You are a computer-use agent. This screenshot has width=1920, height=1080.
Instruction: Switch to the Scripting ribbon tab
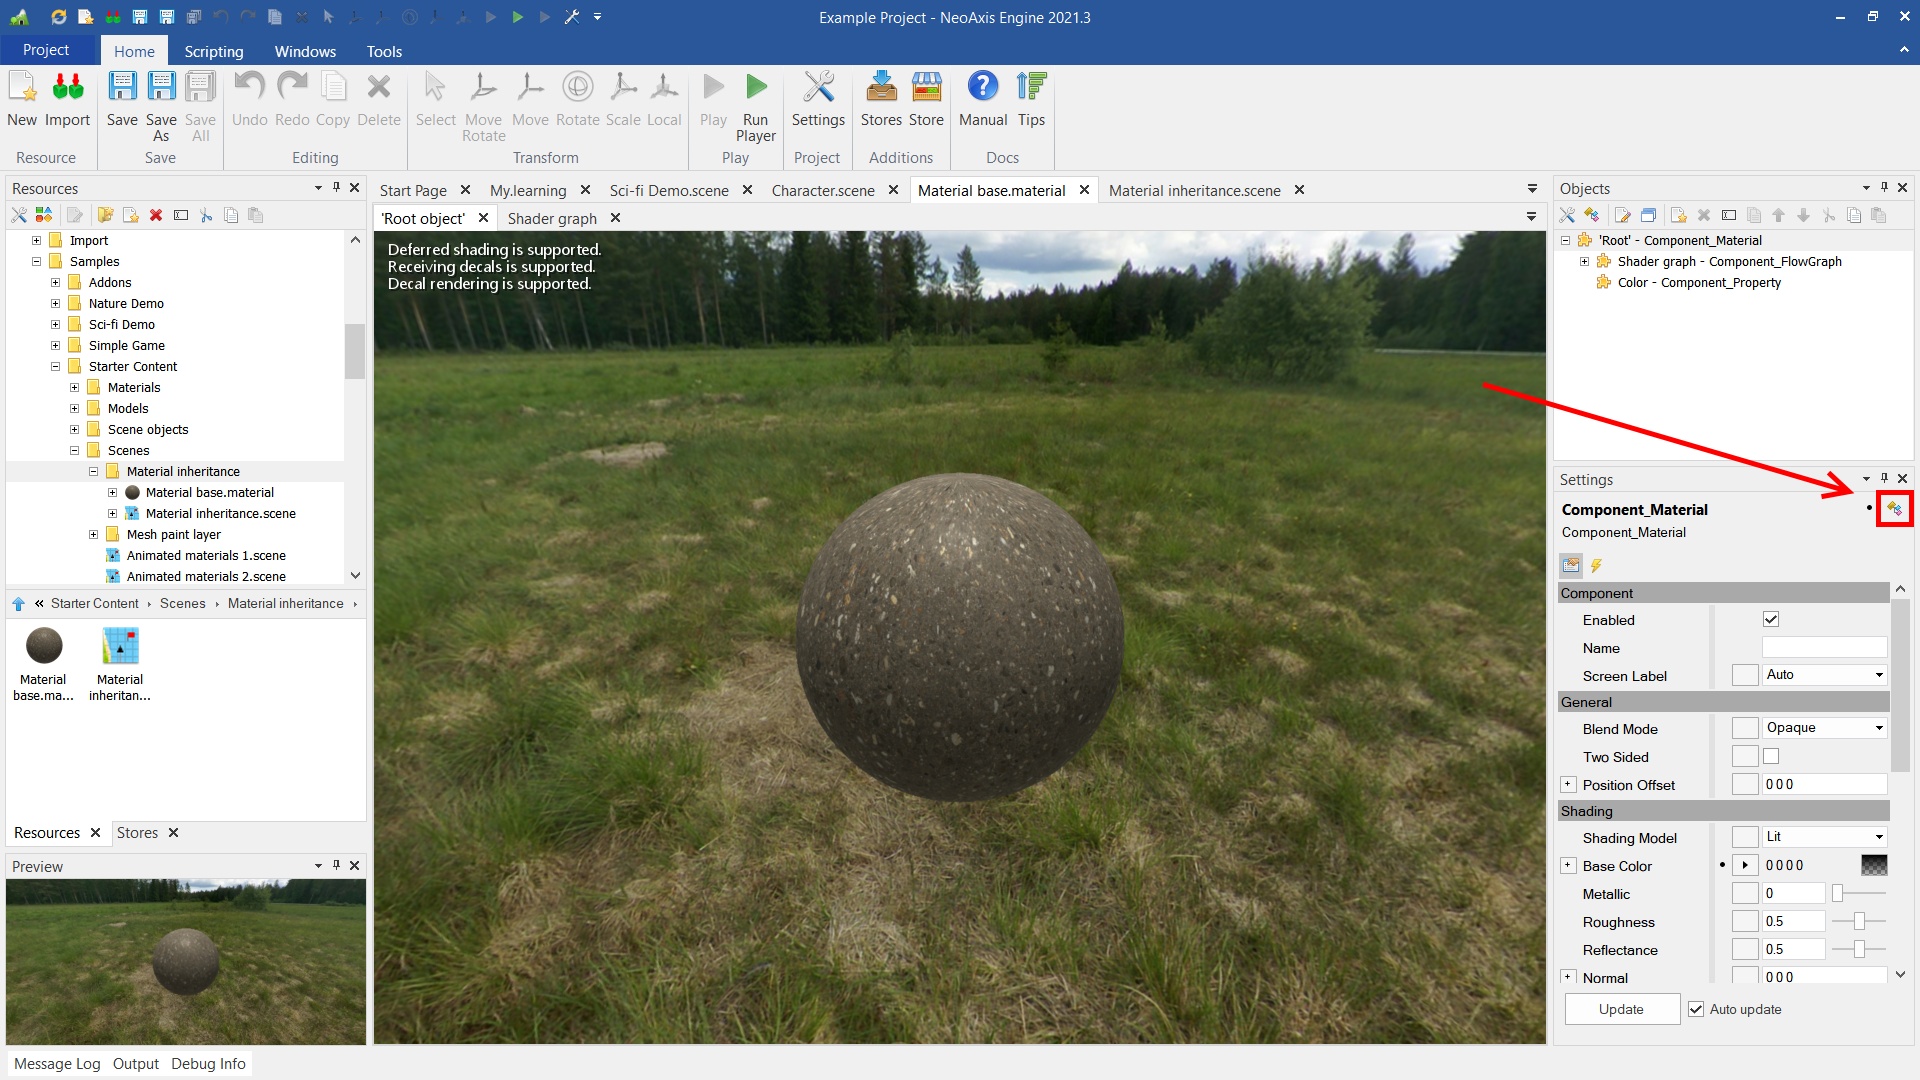pos(213,51)
